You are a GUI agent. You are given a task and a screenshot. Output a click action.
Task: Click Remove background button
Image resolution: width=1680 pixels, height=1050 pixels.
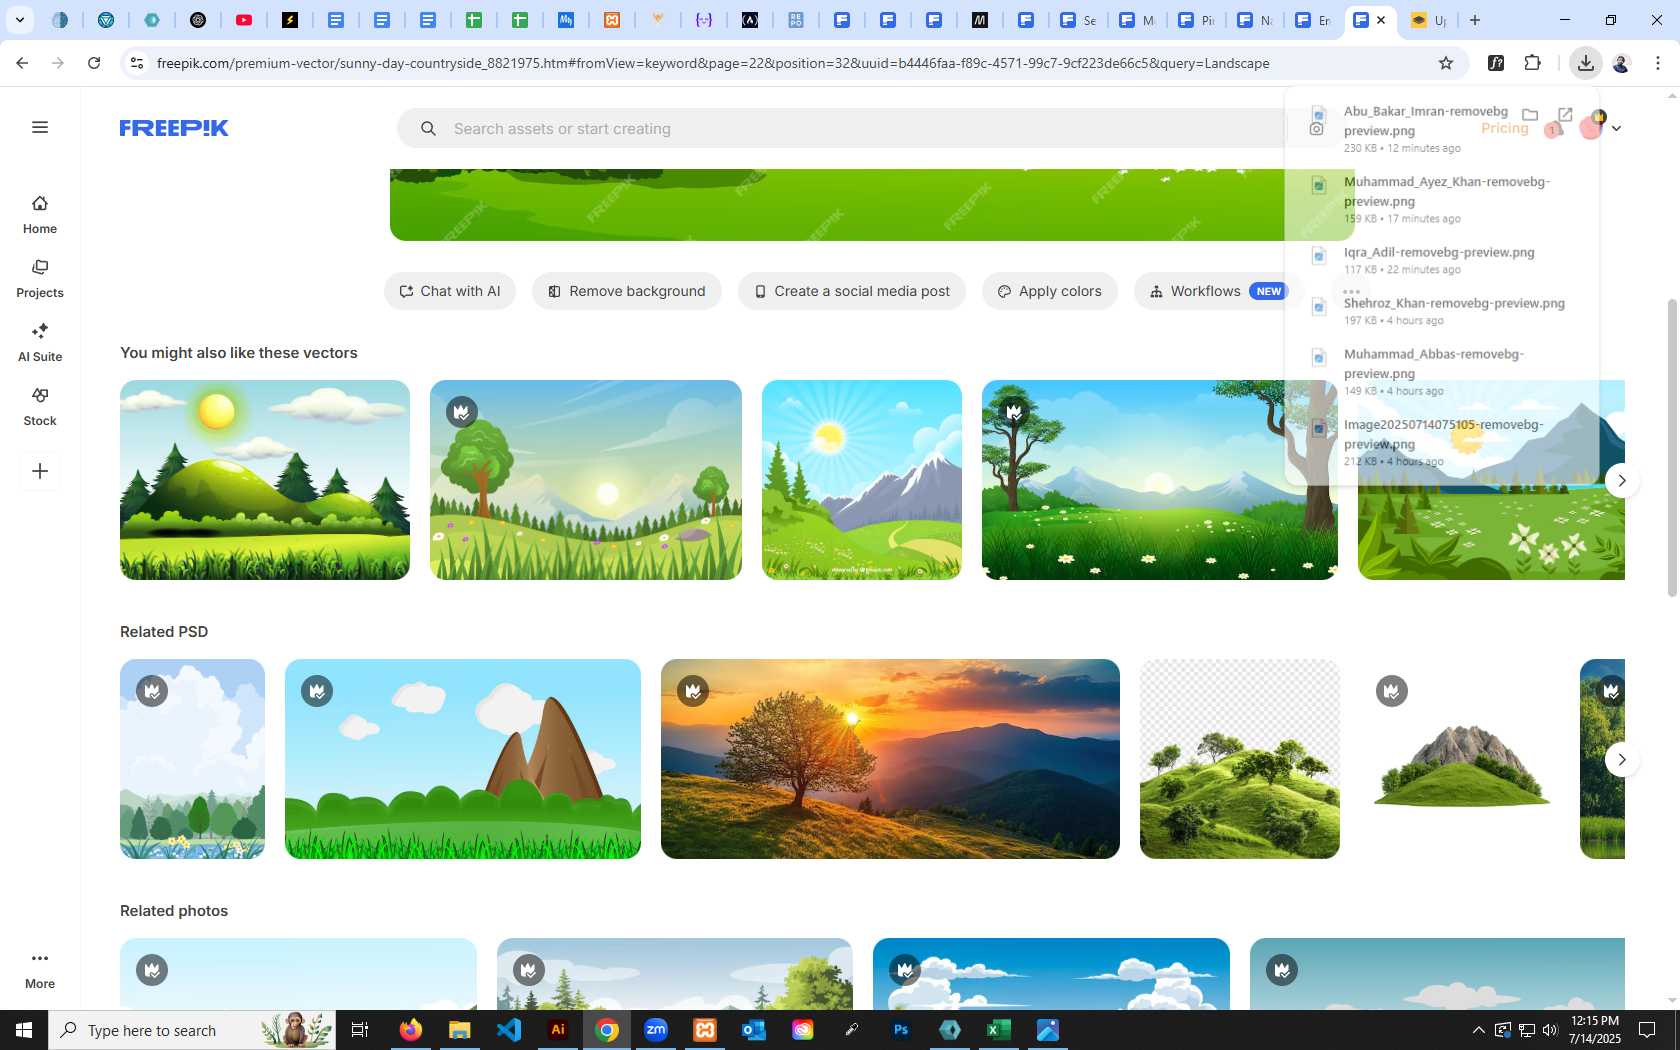(627, 291)
